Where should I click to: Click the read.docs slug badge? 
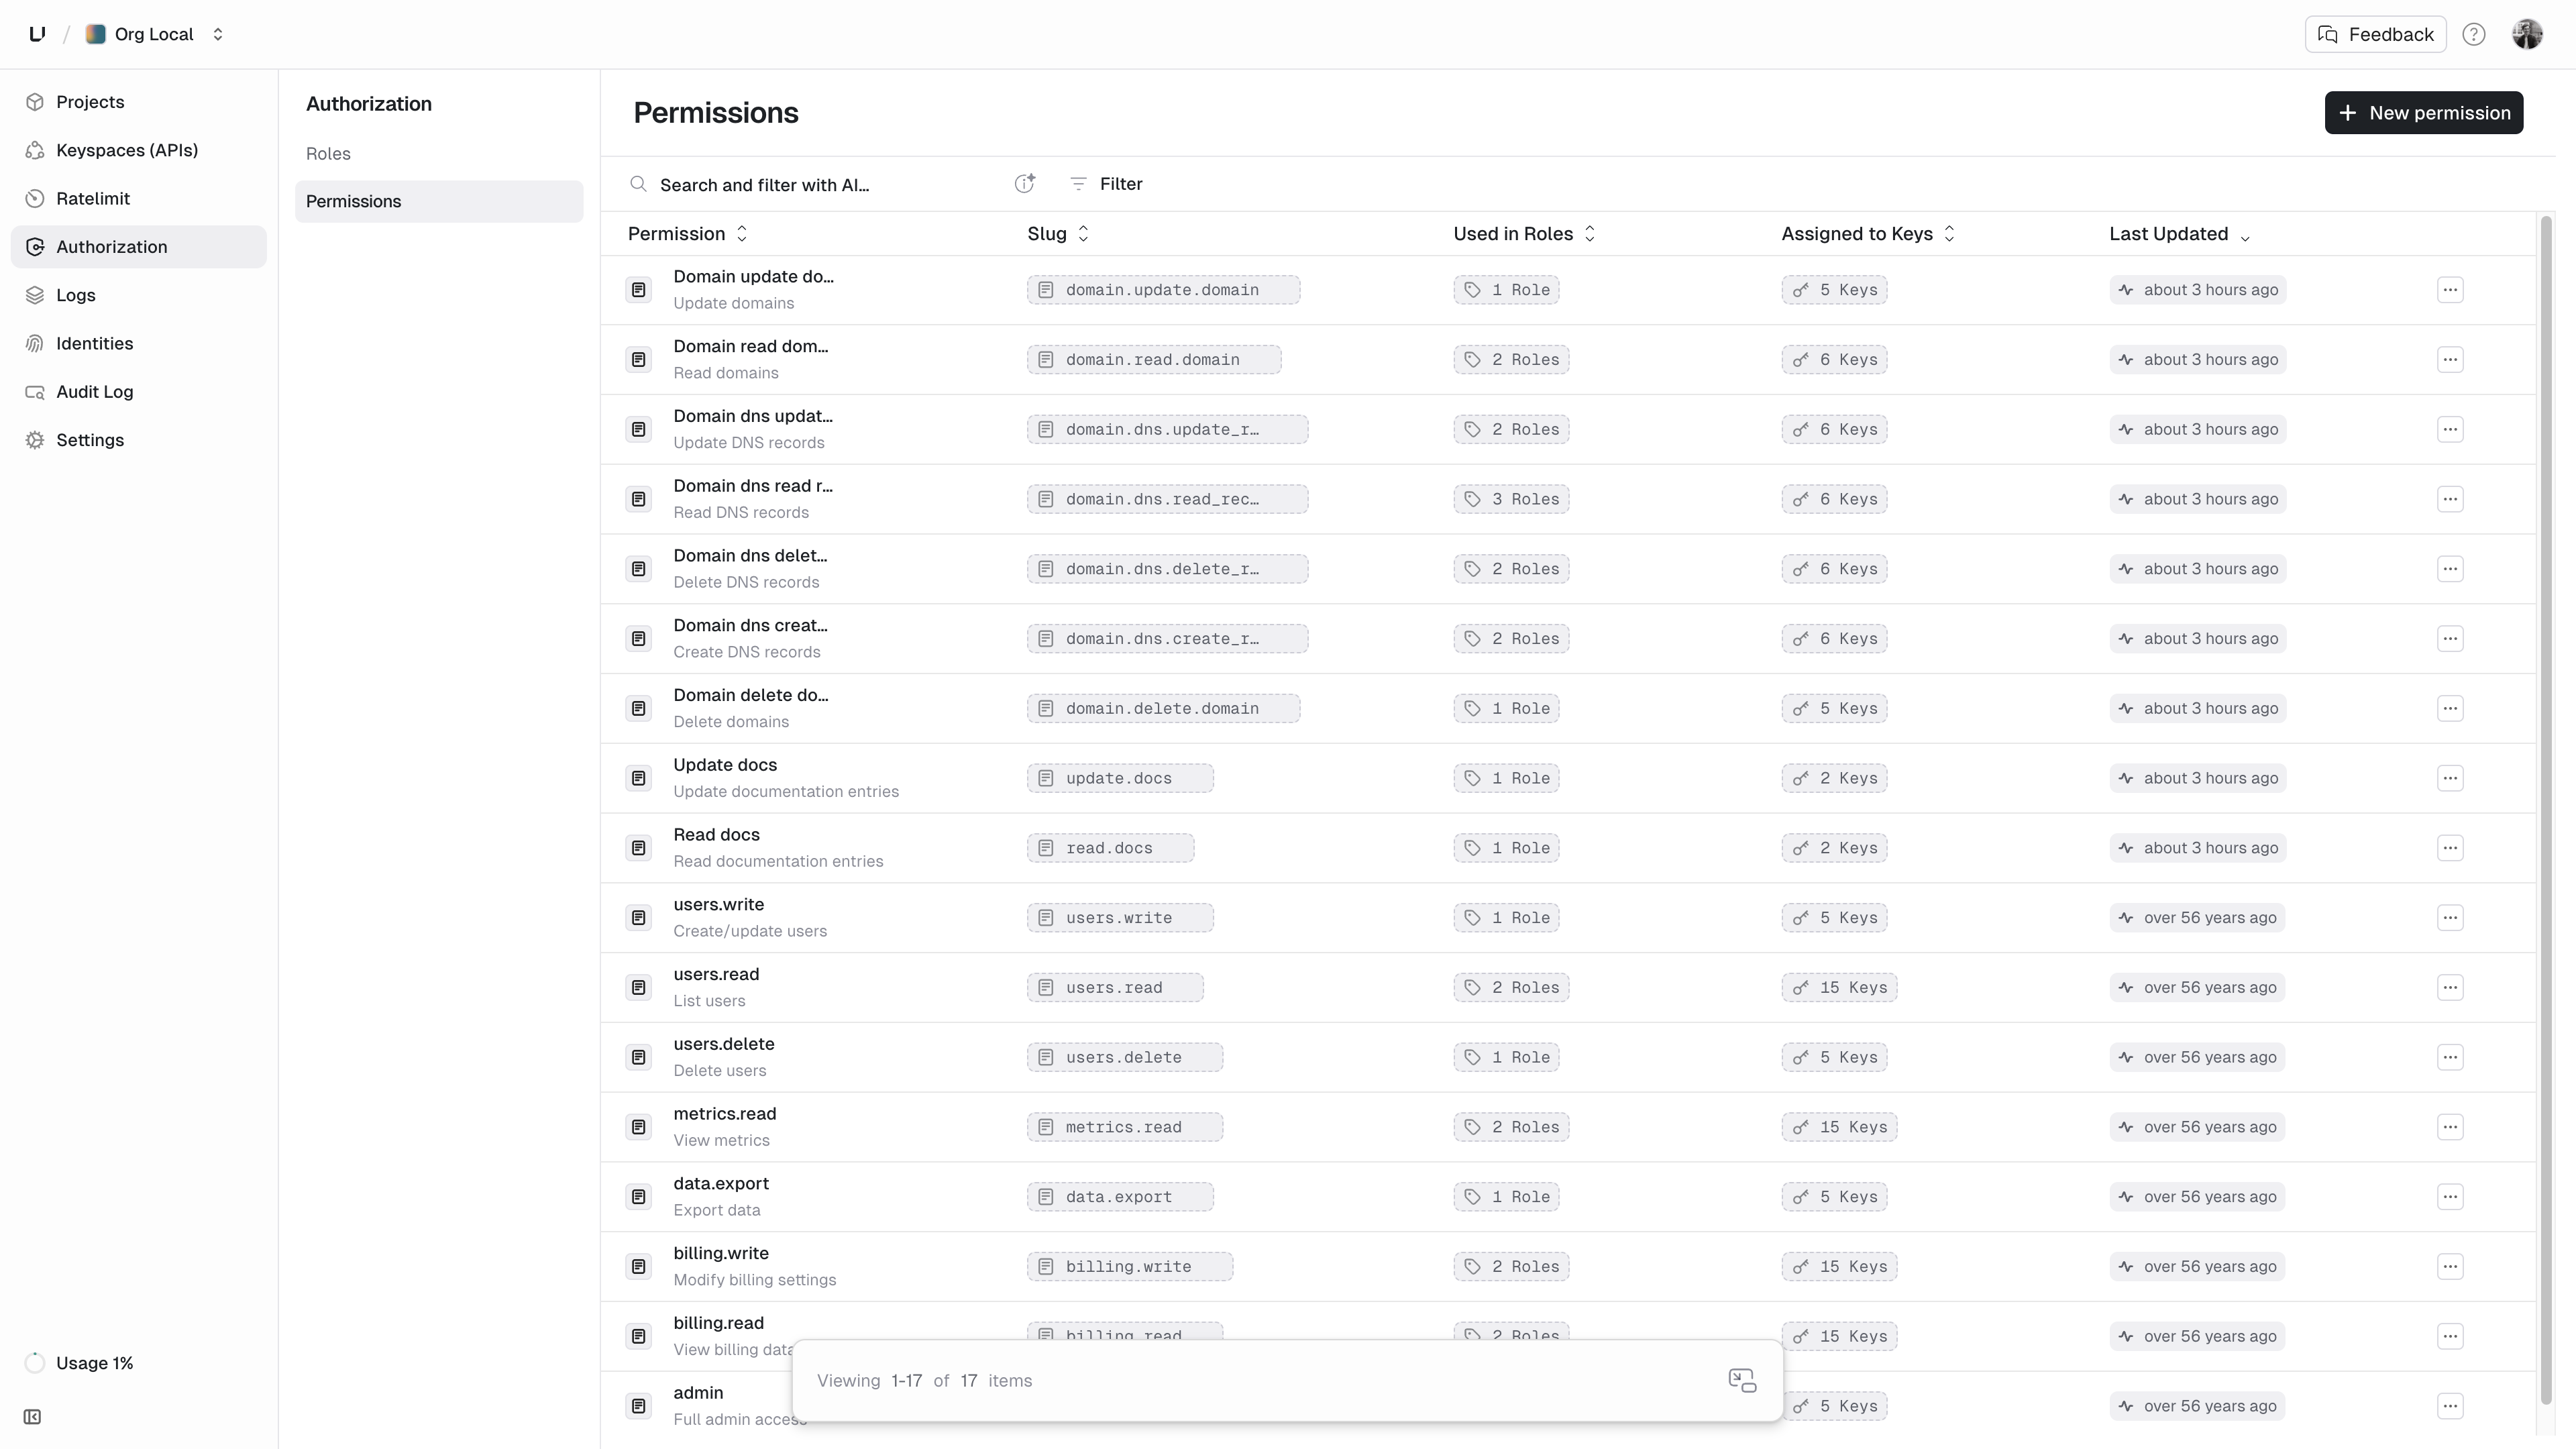(x=1110, y=848)
